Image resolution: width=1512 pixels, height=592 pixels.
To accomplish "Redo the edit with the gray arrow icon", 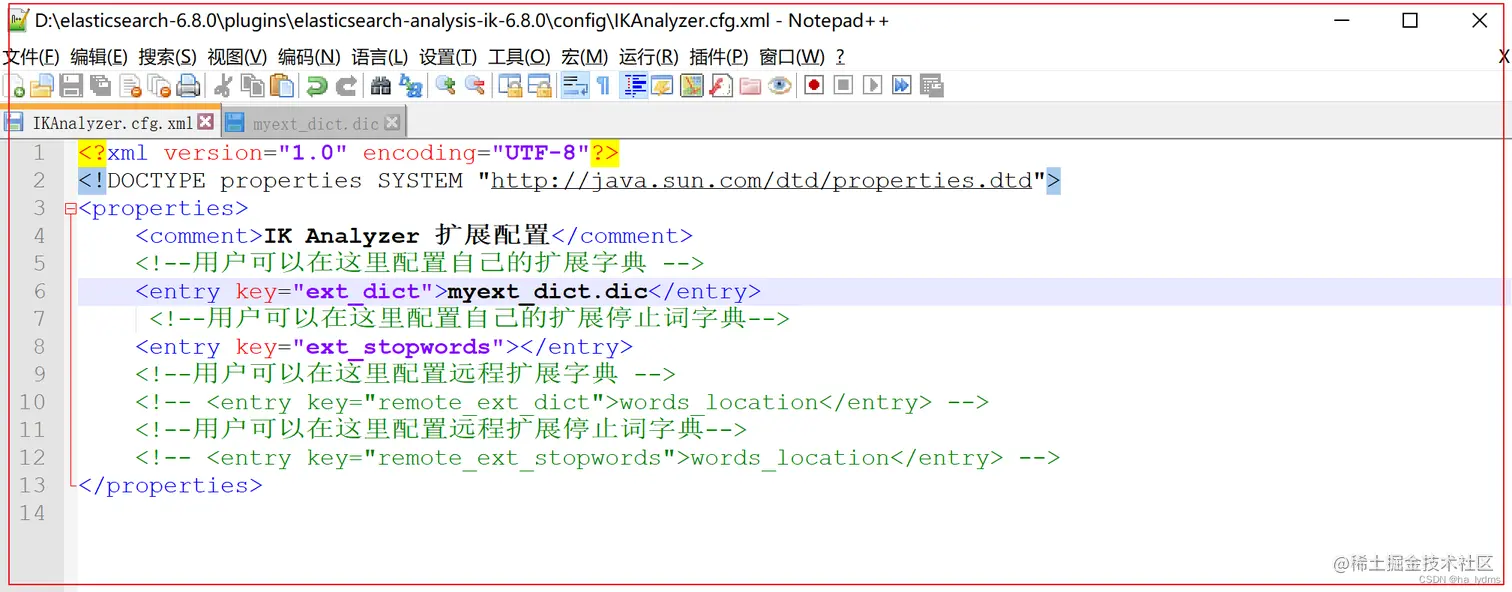I will point(346,86).
